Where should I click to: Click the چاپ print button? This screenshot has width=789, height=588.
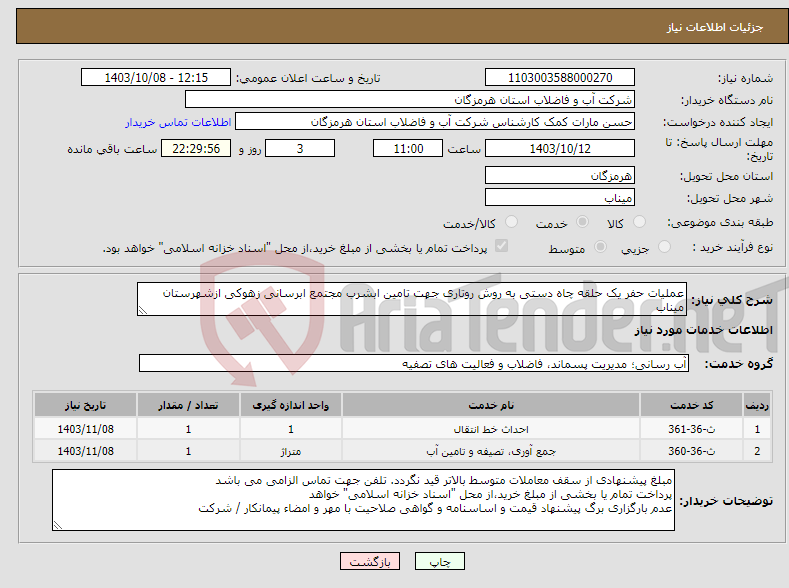click(440, 561)
